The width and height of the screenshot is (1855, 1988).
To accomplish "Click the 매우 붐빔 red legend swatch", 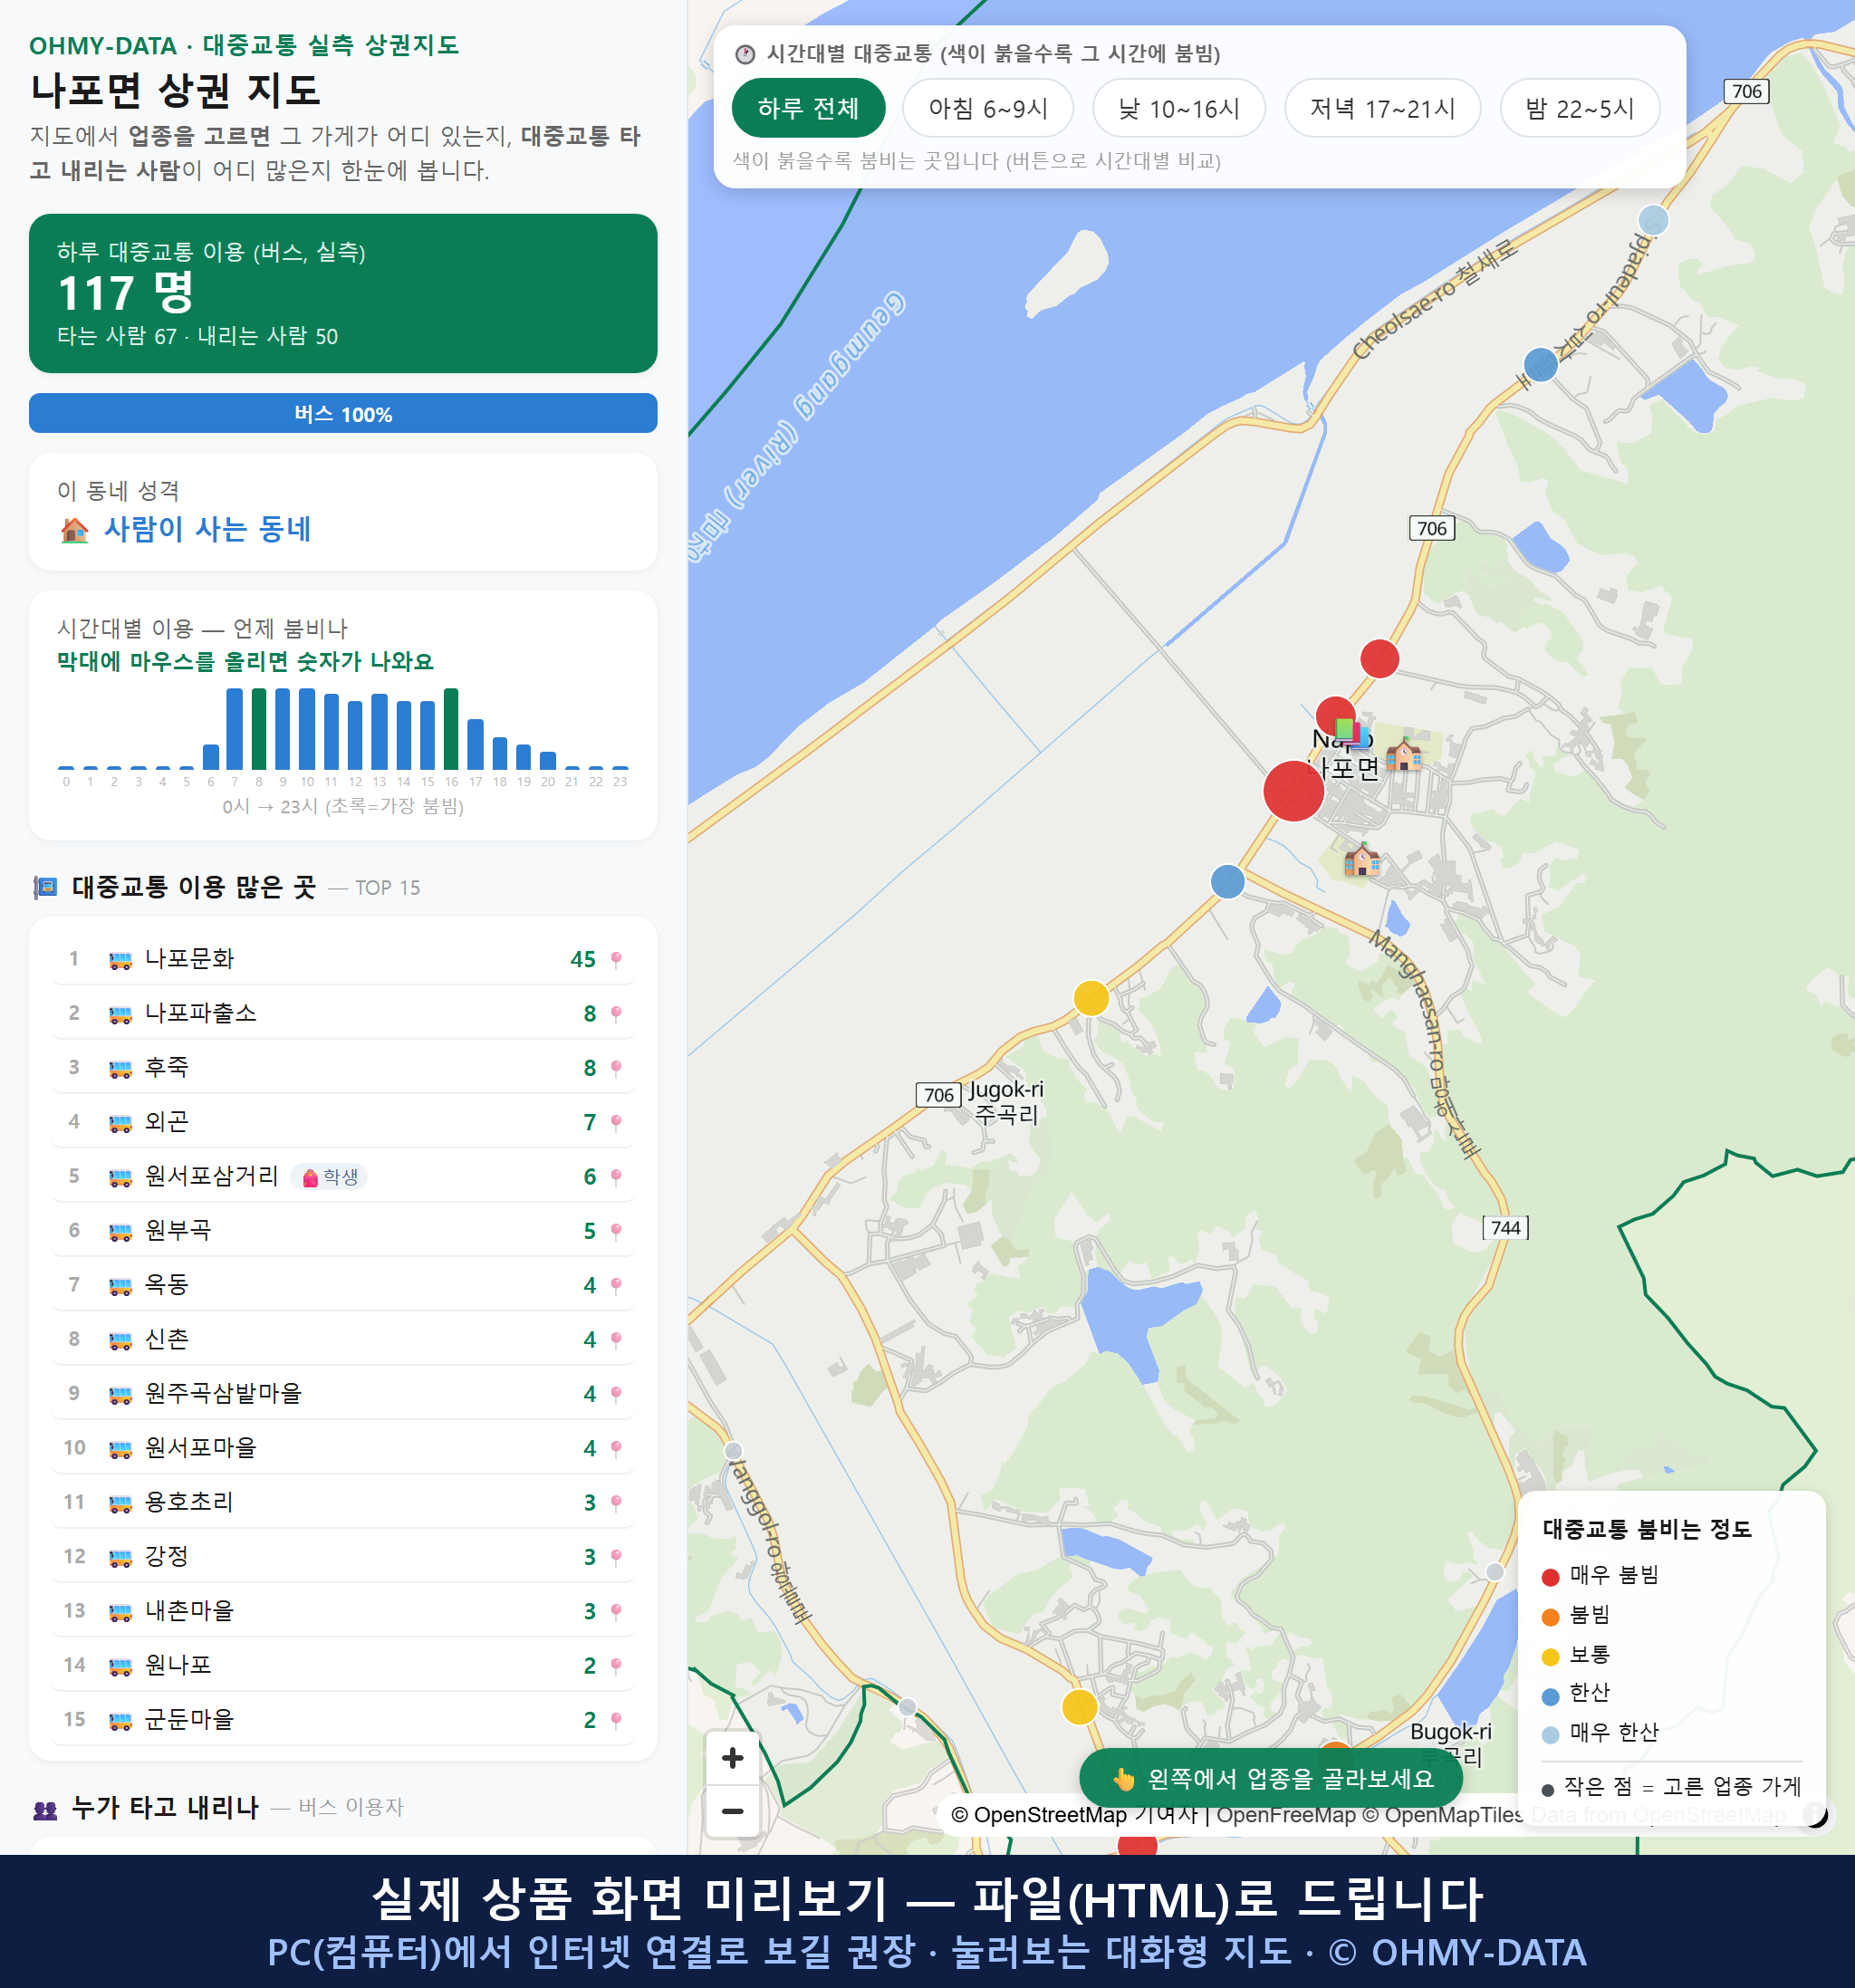I will point(1550,1577).
